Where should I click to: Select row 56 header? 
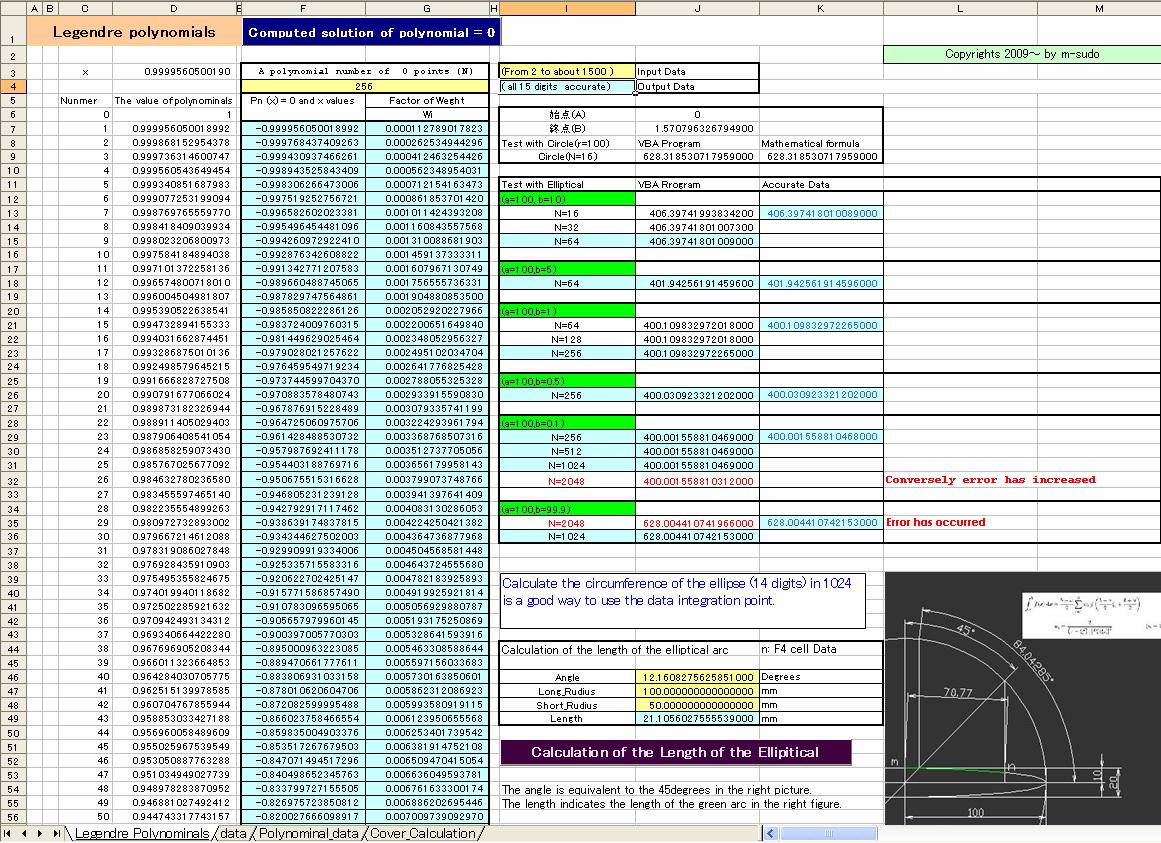click(x=13, y=817)
